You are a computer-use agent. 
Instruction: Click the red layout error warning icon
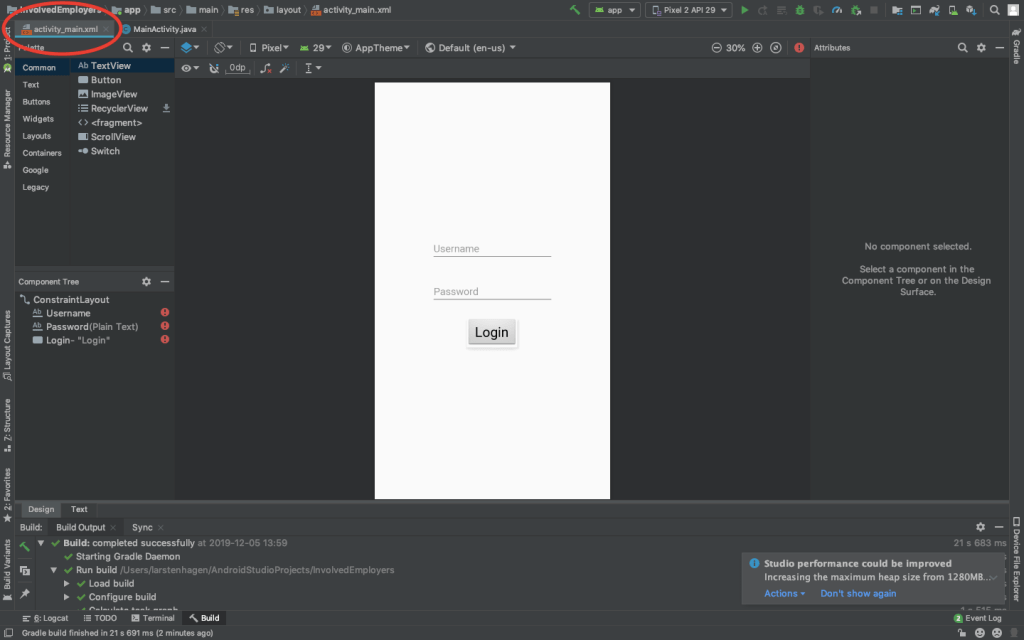click(x=798, y=48)
